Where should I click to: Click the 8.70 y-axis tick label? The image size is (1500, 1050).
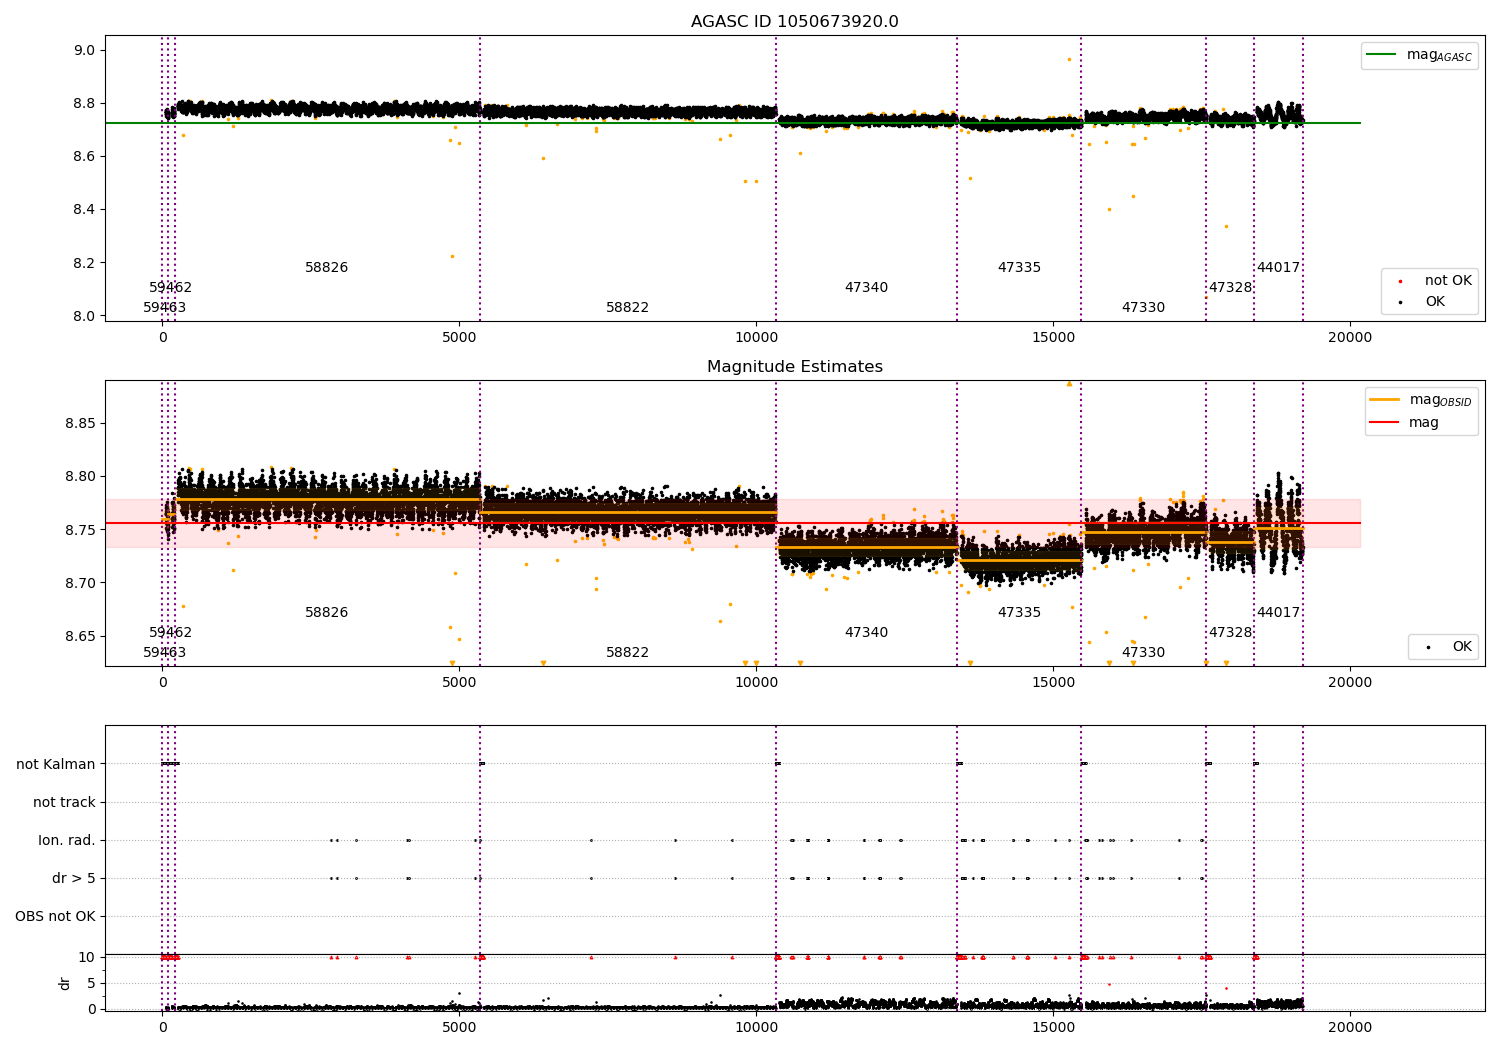[80, 583]
